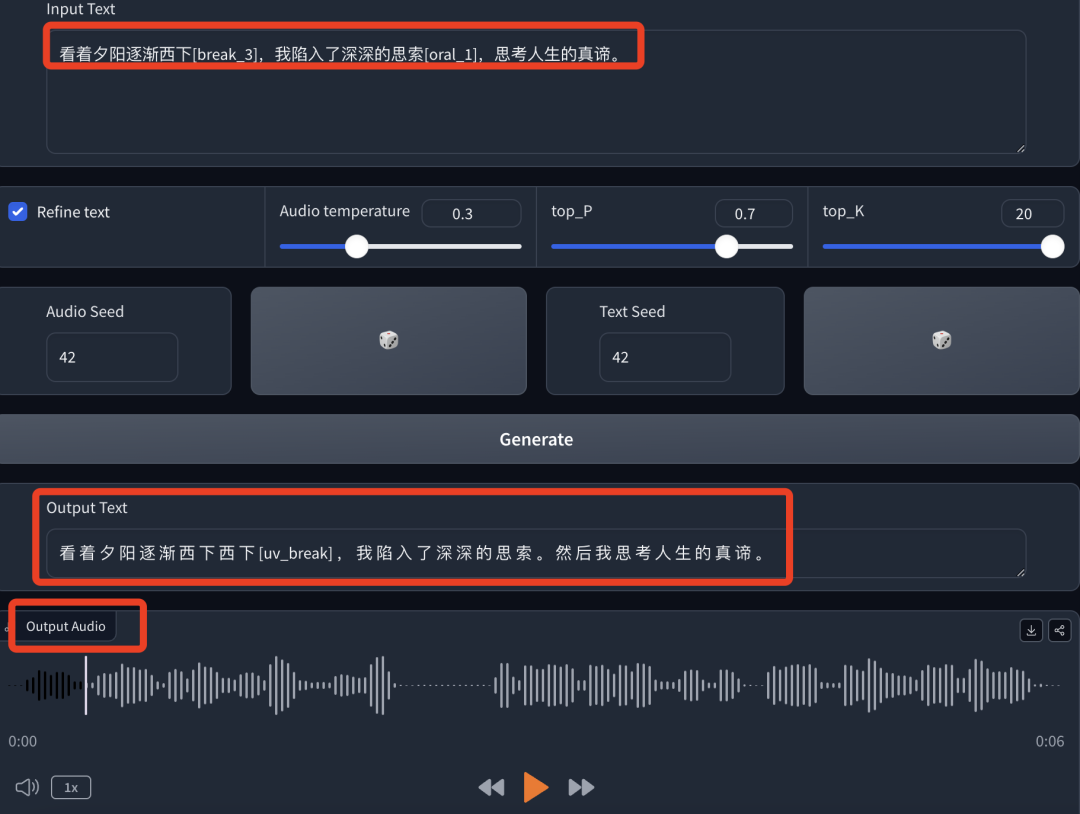Click the Output Text resize handle

tap(1021, 572)
